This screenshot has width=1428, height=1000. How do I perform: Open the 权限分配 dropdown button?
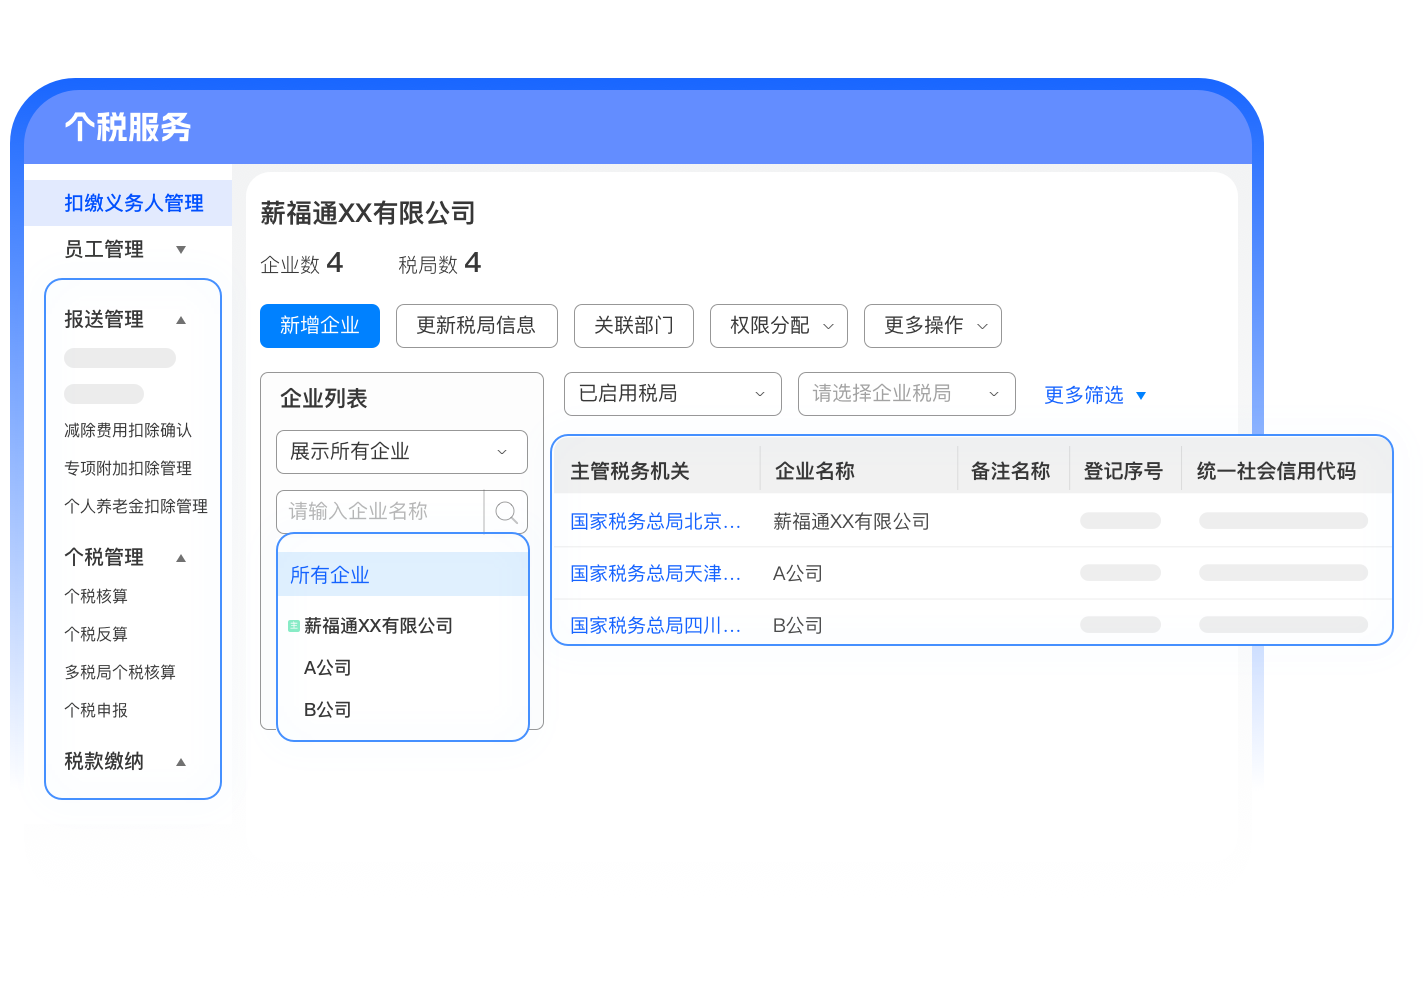(x=779, y=326)
